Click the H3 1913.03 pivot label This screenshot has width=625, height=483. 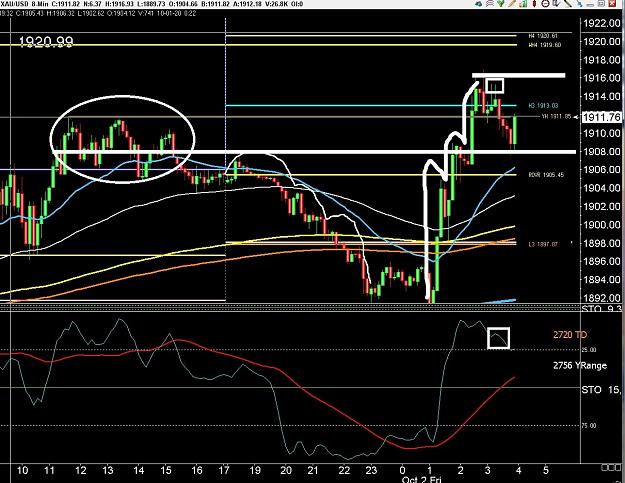543,106
